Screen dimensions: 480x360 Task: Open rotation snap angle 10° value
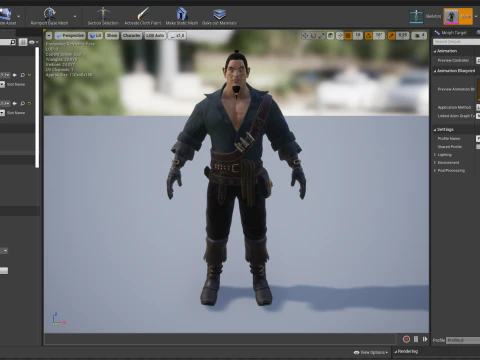379,35
